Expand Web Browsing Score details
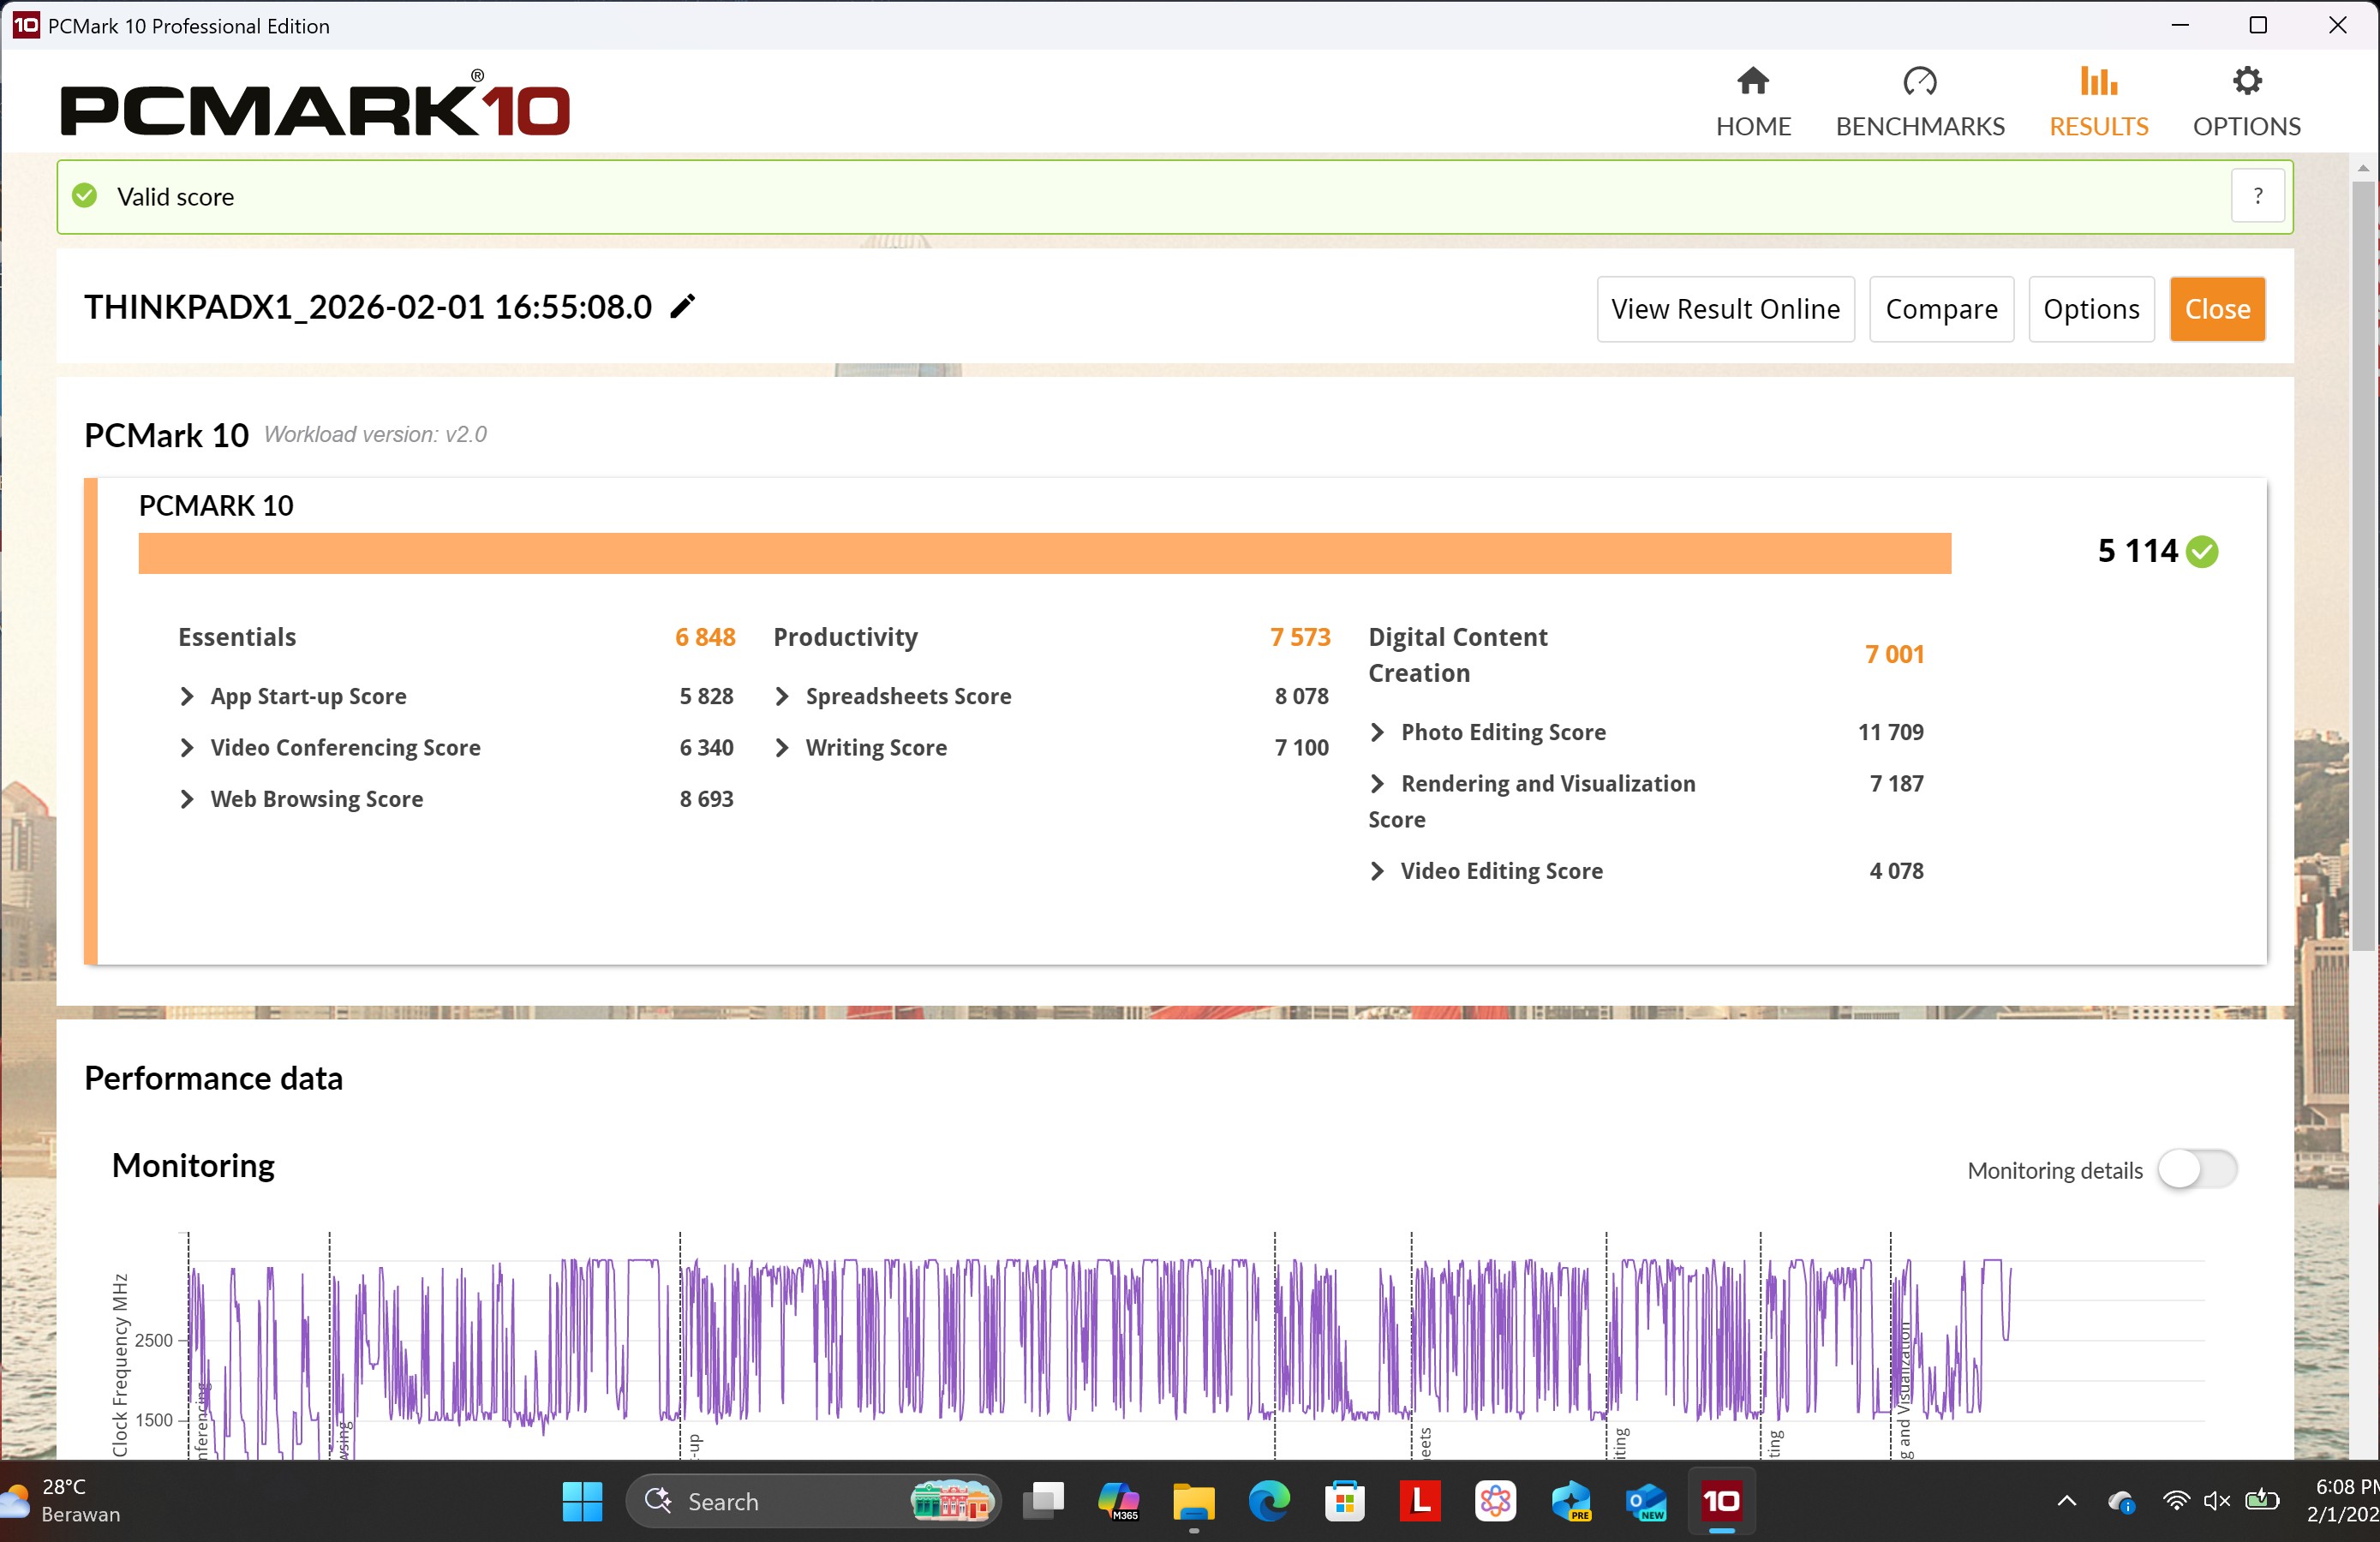 point(187,799)
